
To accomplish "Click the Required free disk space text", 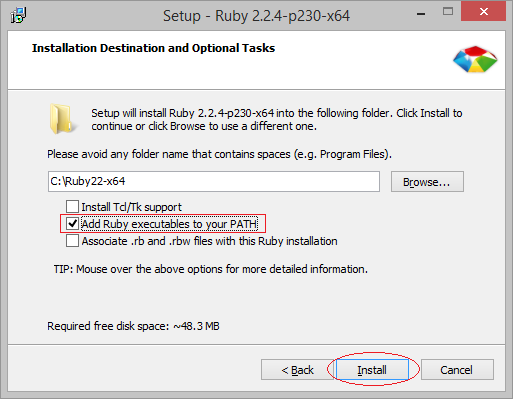I will point(133,326).
